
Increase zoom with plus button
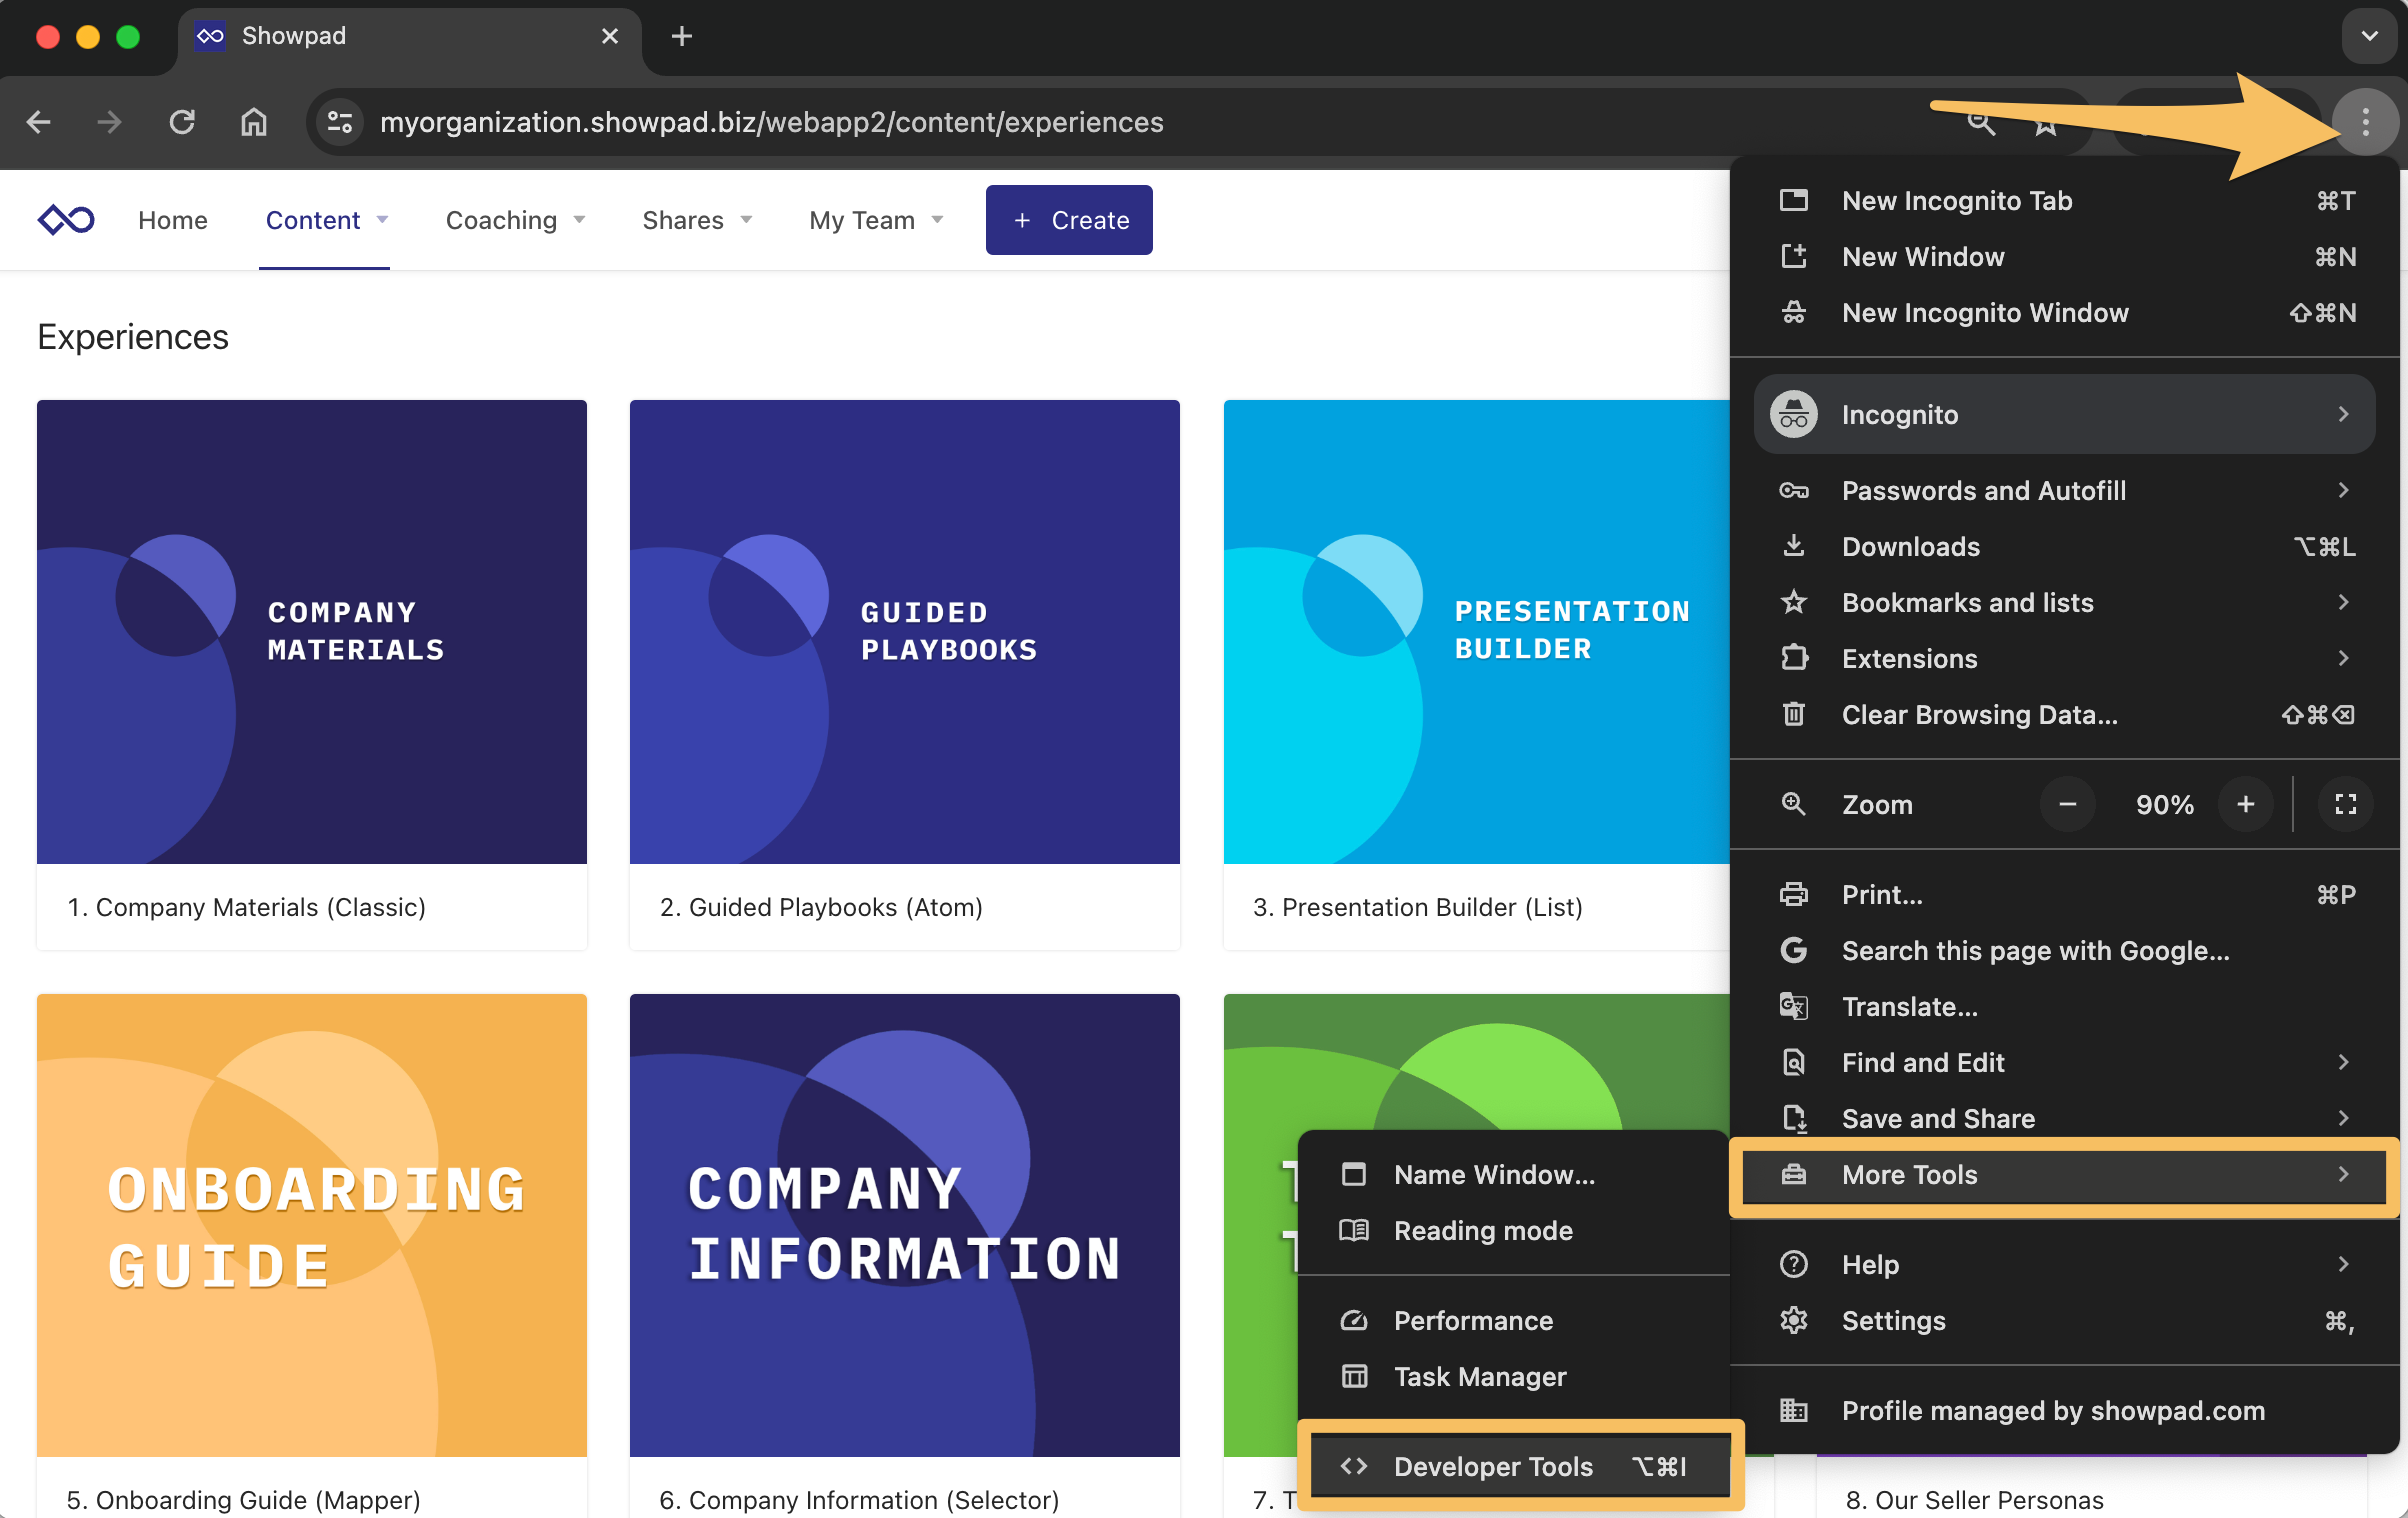coord(2246,805)
